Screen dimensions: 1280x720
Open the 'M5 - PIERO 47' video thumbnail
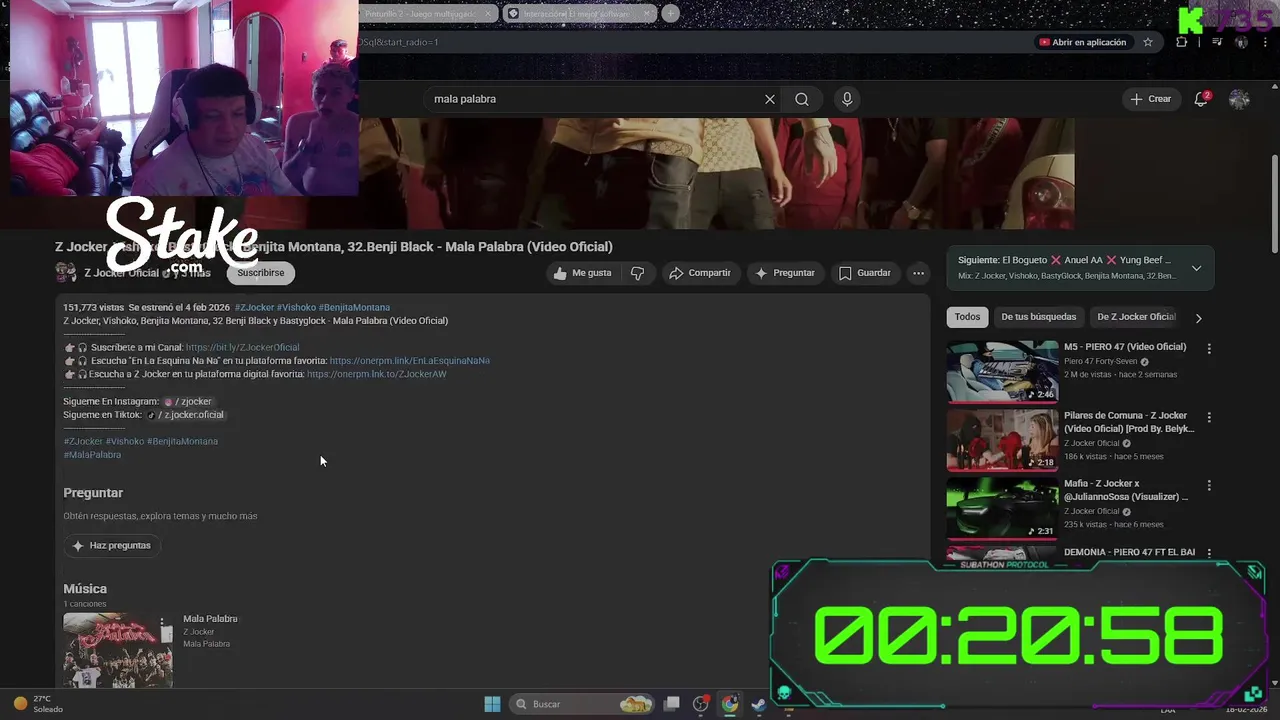click(x=1002, y=371)
